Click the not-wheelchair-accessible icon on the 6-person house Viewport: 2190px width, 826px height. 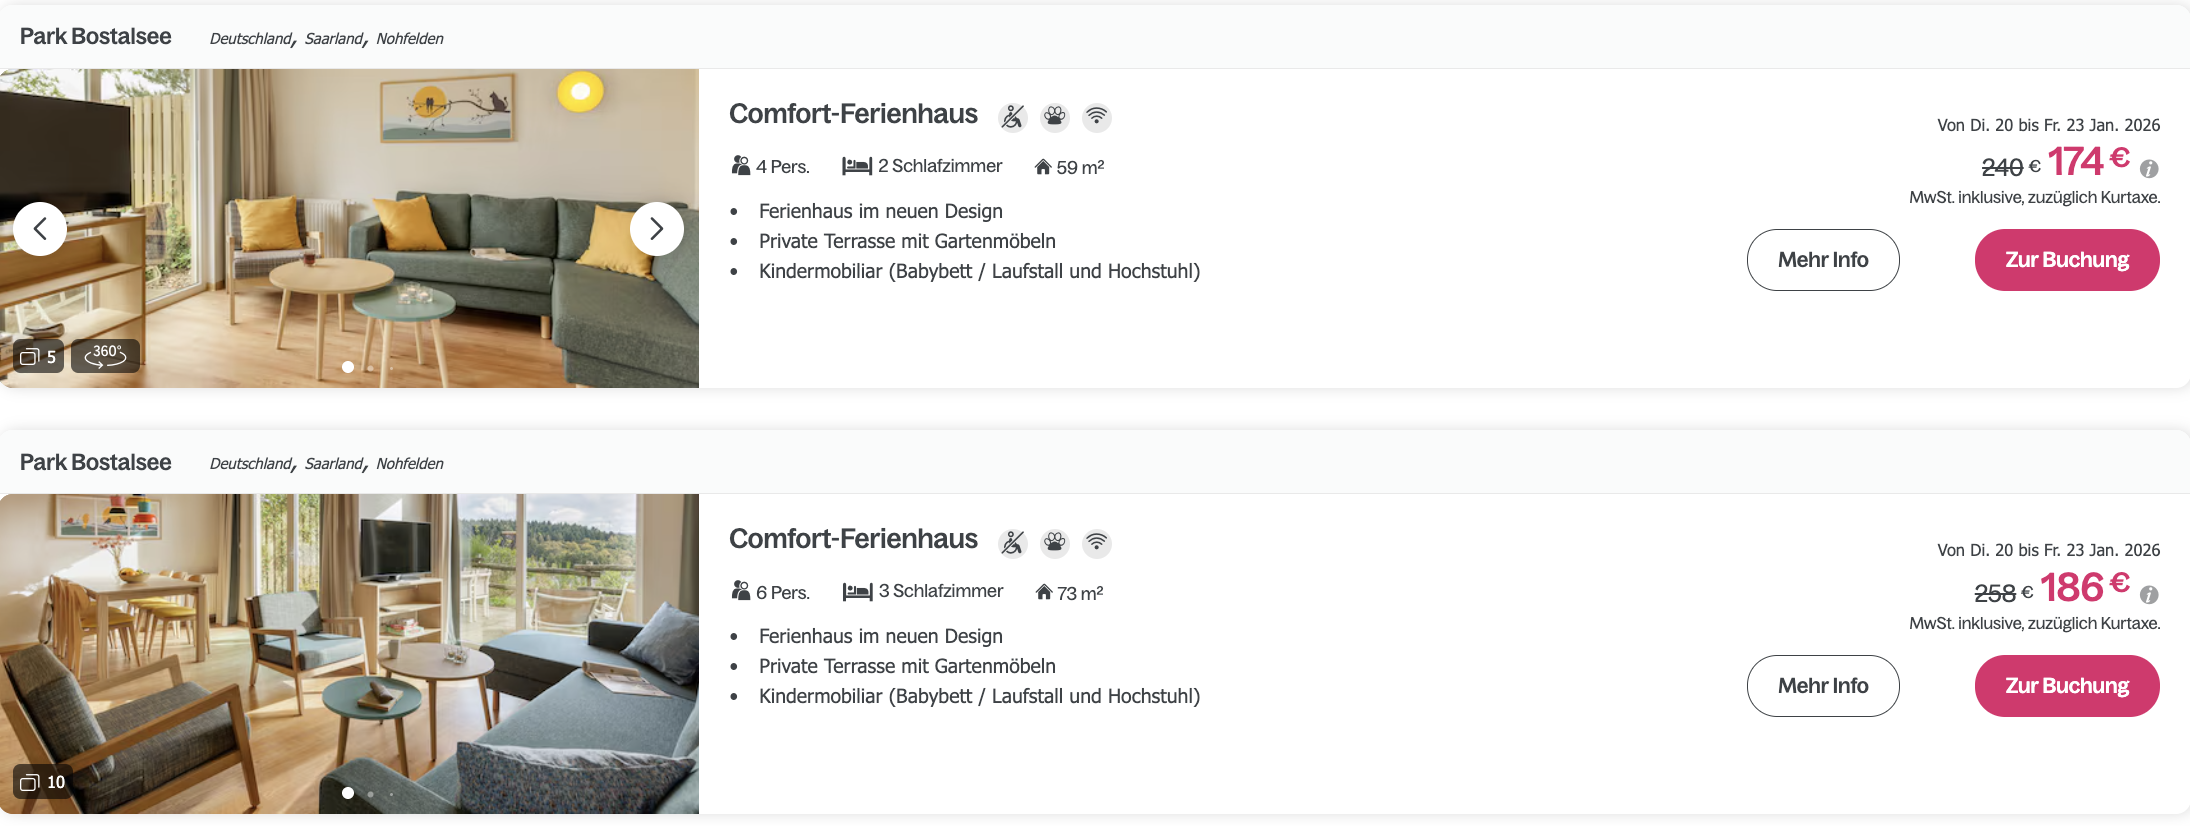1013,543
